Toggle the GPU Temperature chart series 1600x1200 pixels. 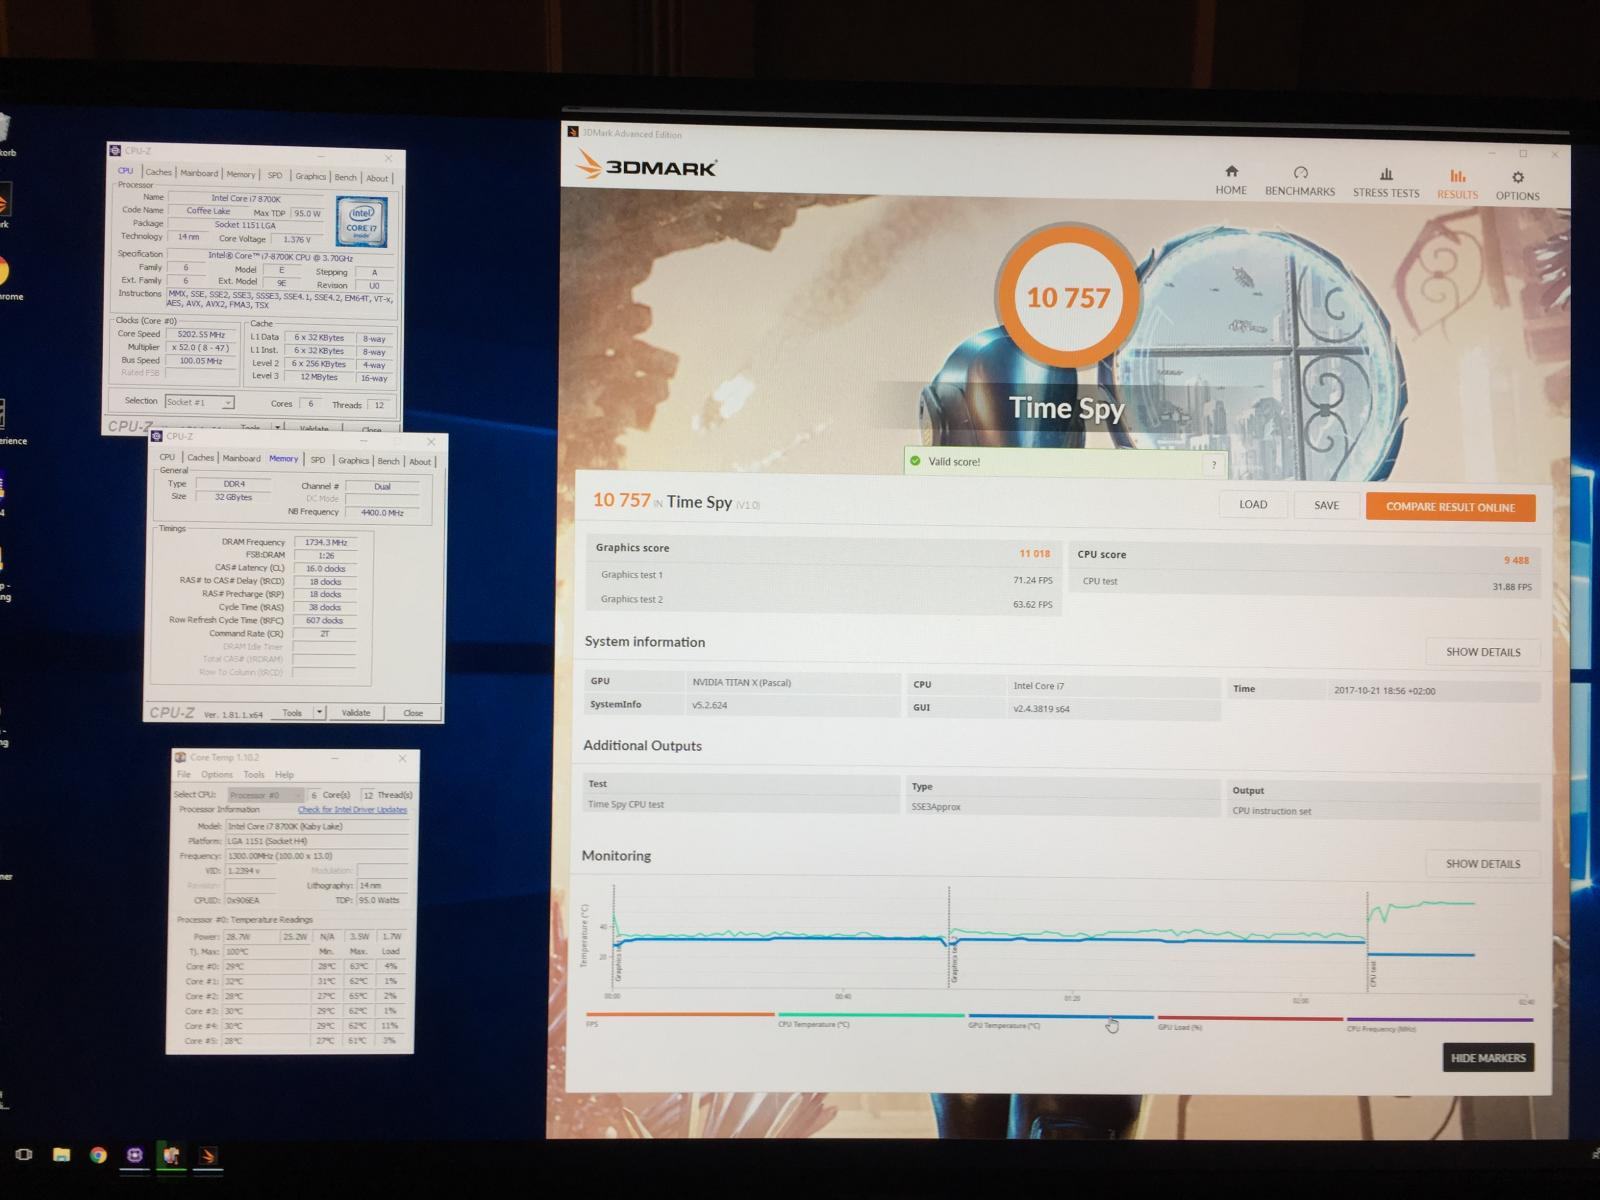pyautogui.click(x=1060, y=1020)
